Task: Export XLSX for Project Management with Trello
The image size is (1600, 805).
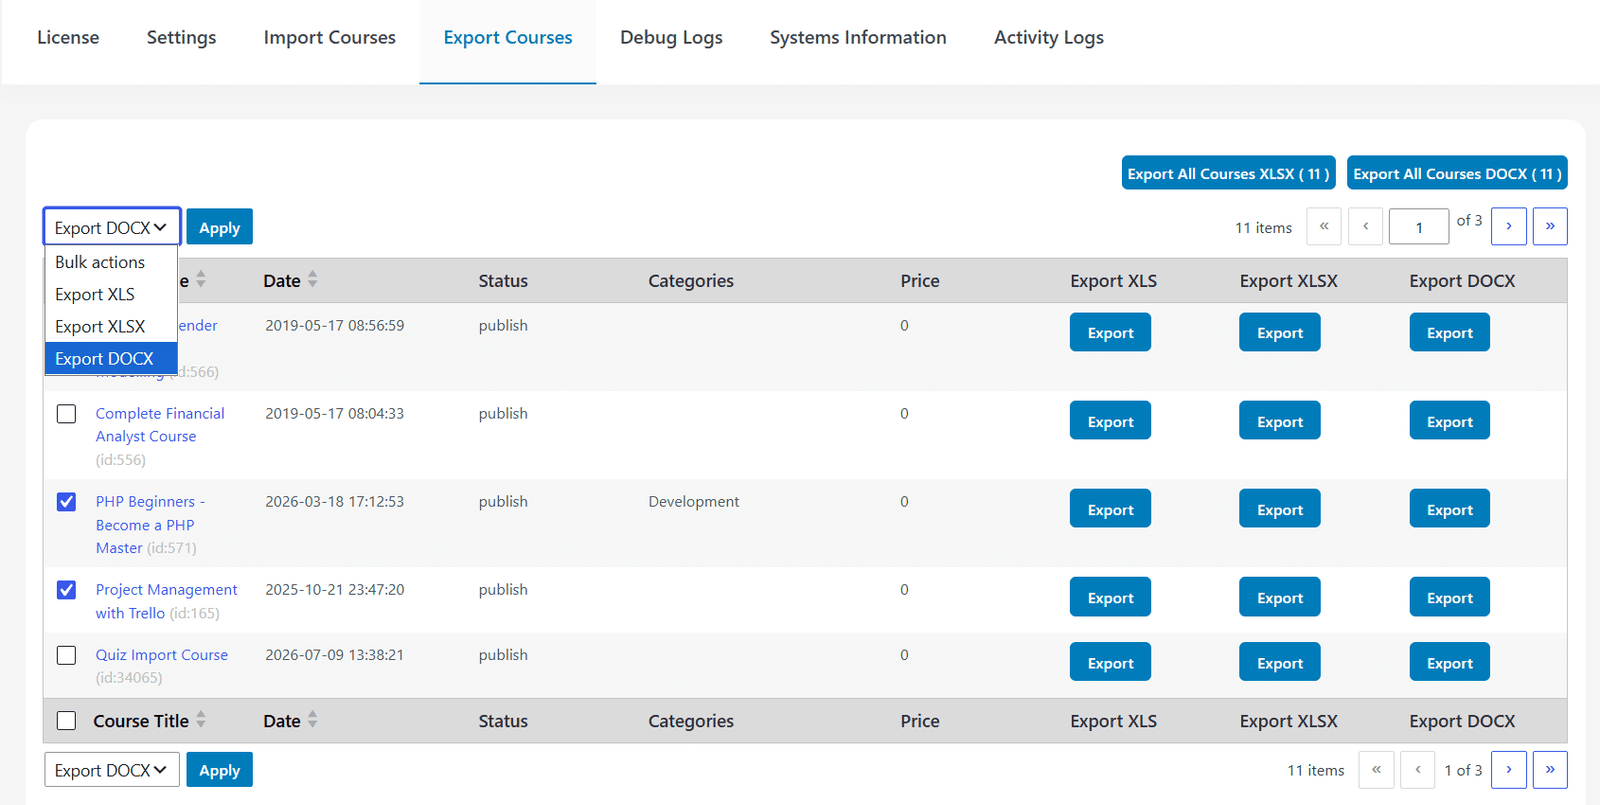Action: [x=1280, y=597]
